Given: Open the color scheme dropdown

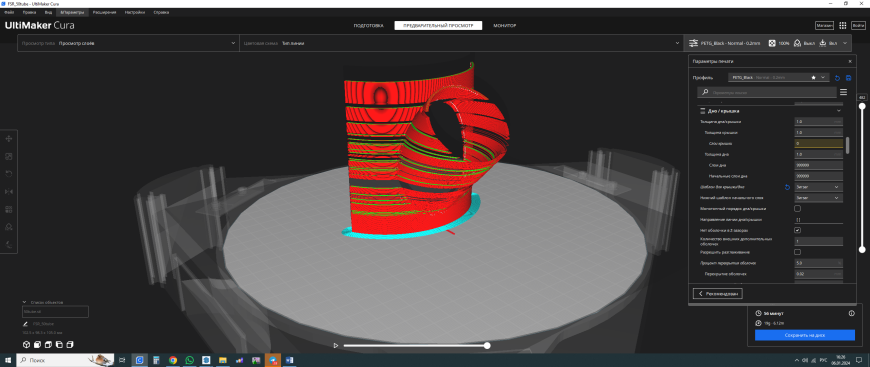Looking at the screenshot, I should (x=461, y=43).
